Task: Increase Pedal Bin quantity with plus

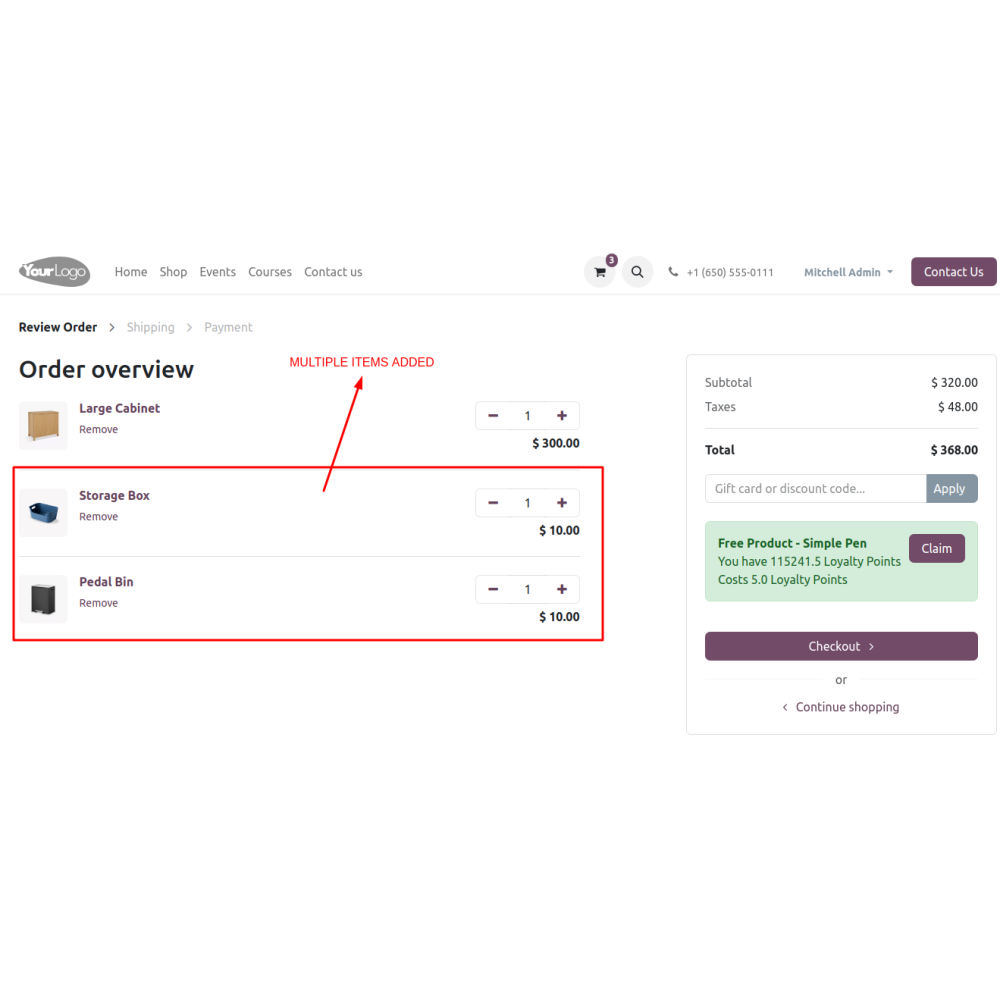Action: coord(562,589)
